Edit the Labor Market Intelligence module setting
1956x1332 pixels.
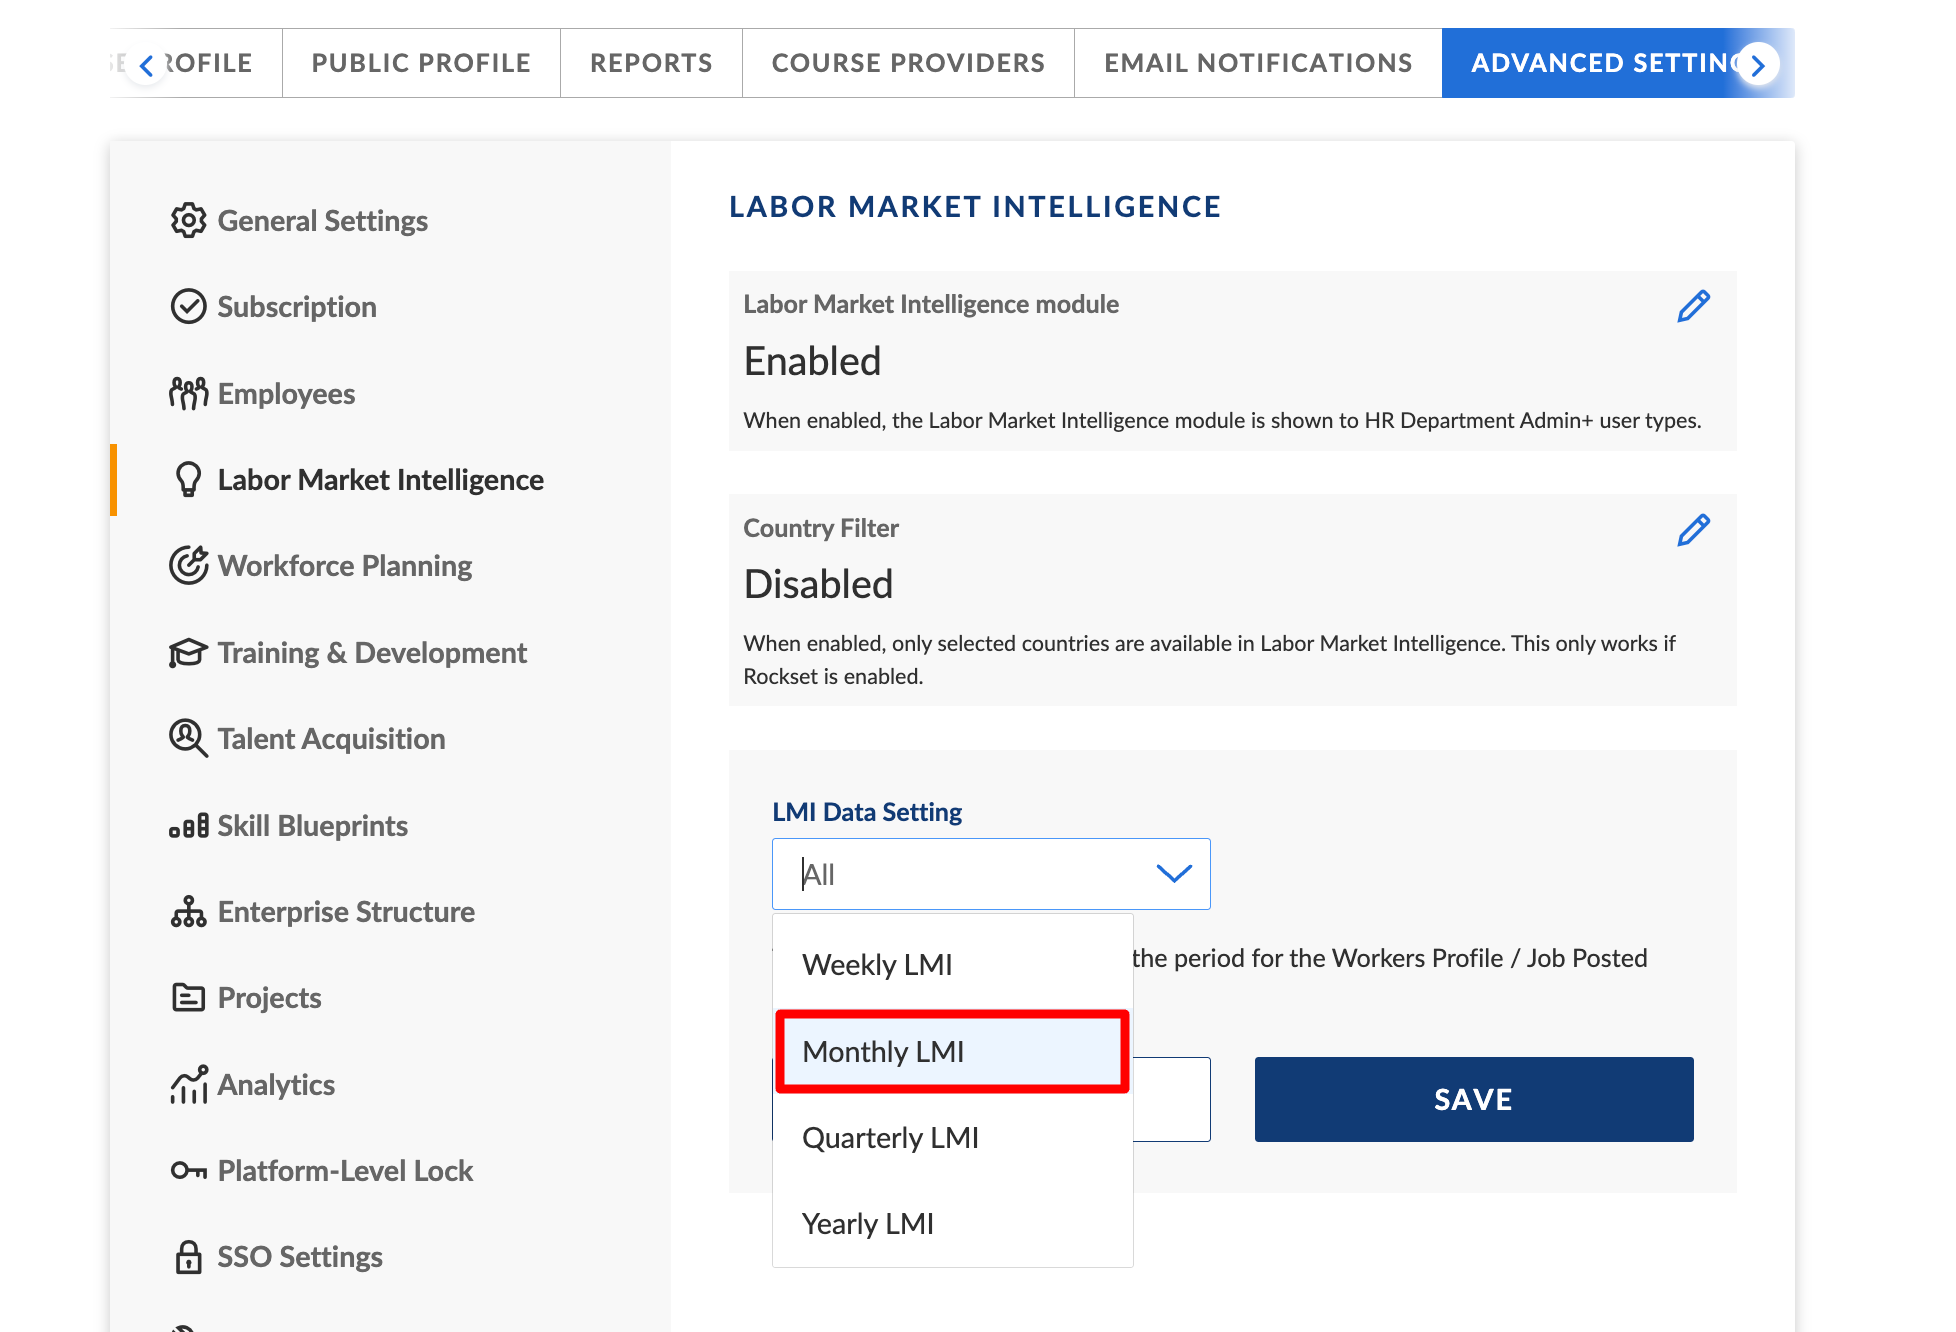[1693, 306]
